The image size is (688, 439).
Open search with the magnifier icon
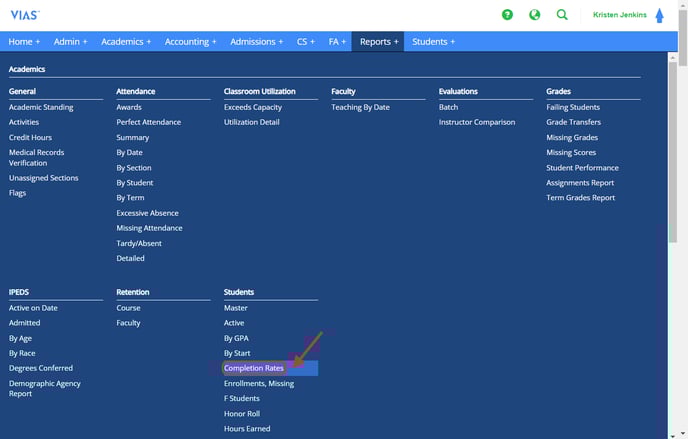[562, 15]
